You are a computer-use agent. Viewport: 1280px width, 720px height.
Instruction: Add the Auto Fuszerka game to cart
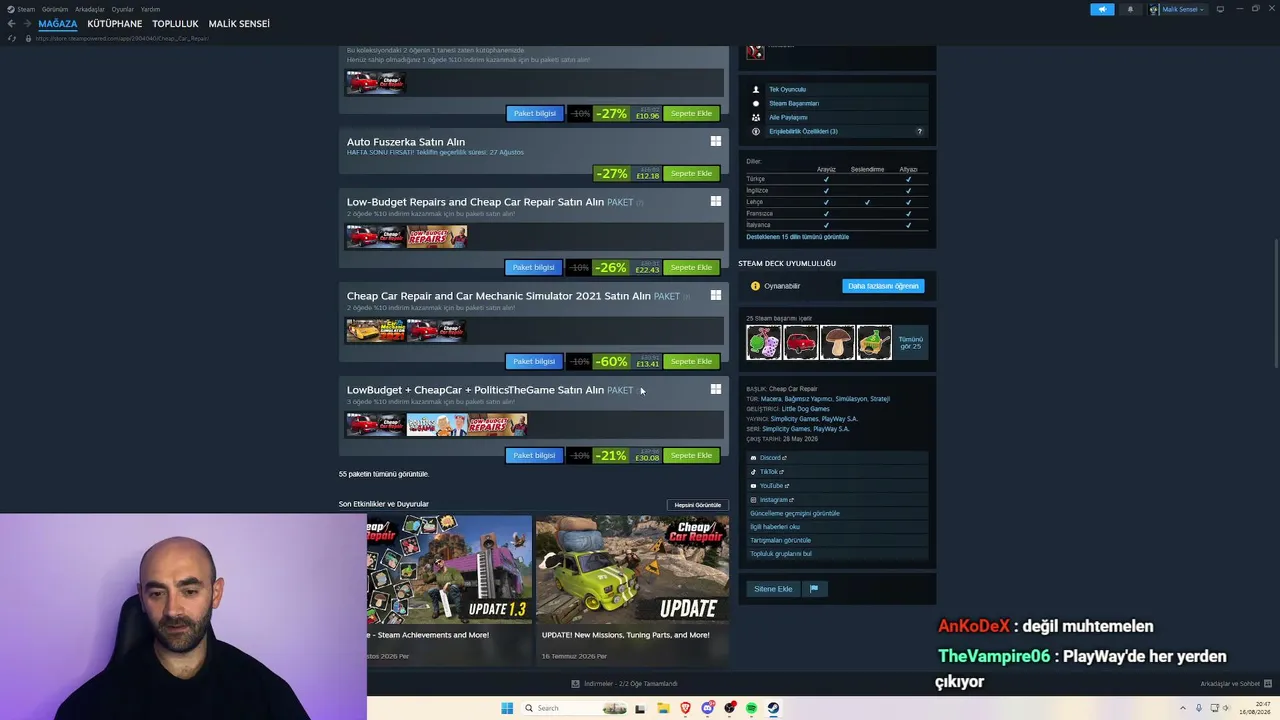click(691, 173)
